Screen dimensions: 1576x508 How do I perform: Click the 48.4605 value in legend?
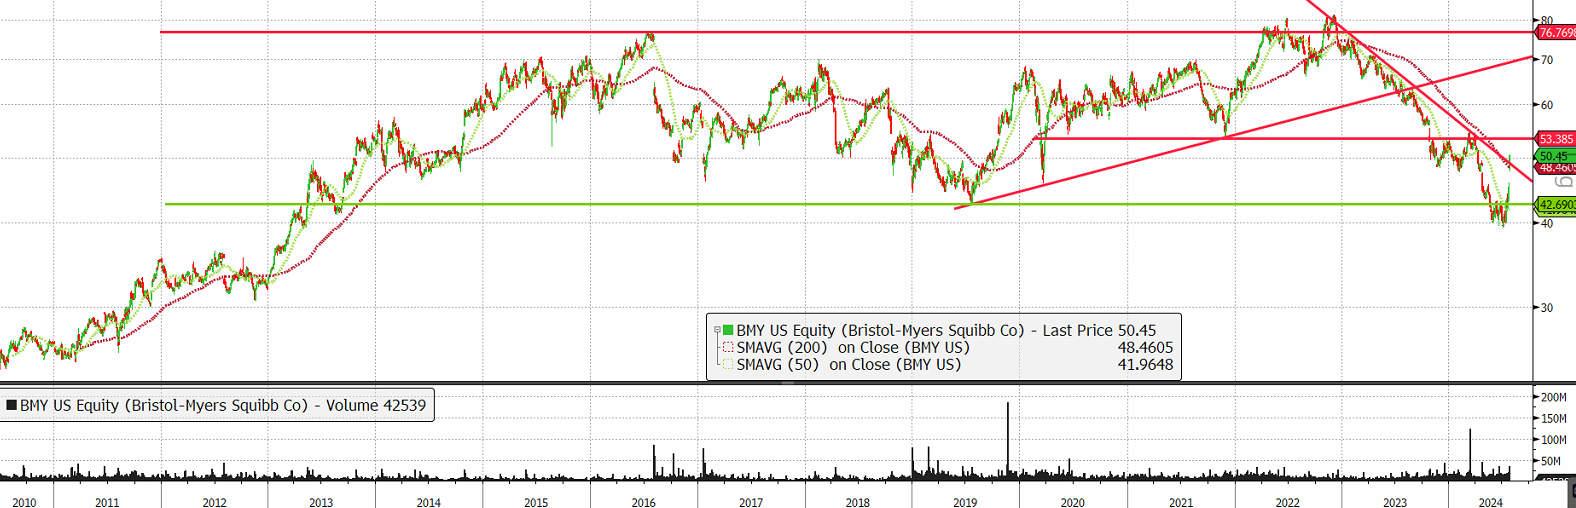(x=1145, y=347)
